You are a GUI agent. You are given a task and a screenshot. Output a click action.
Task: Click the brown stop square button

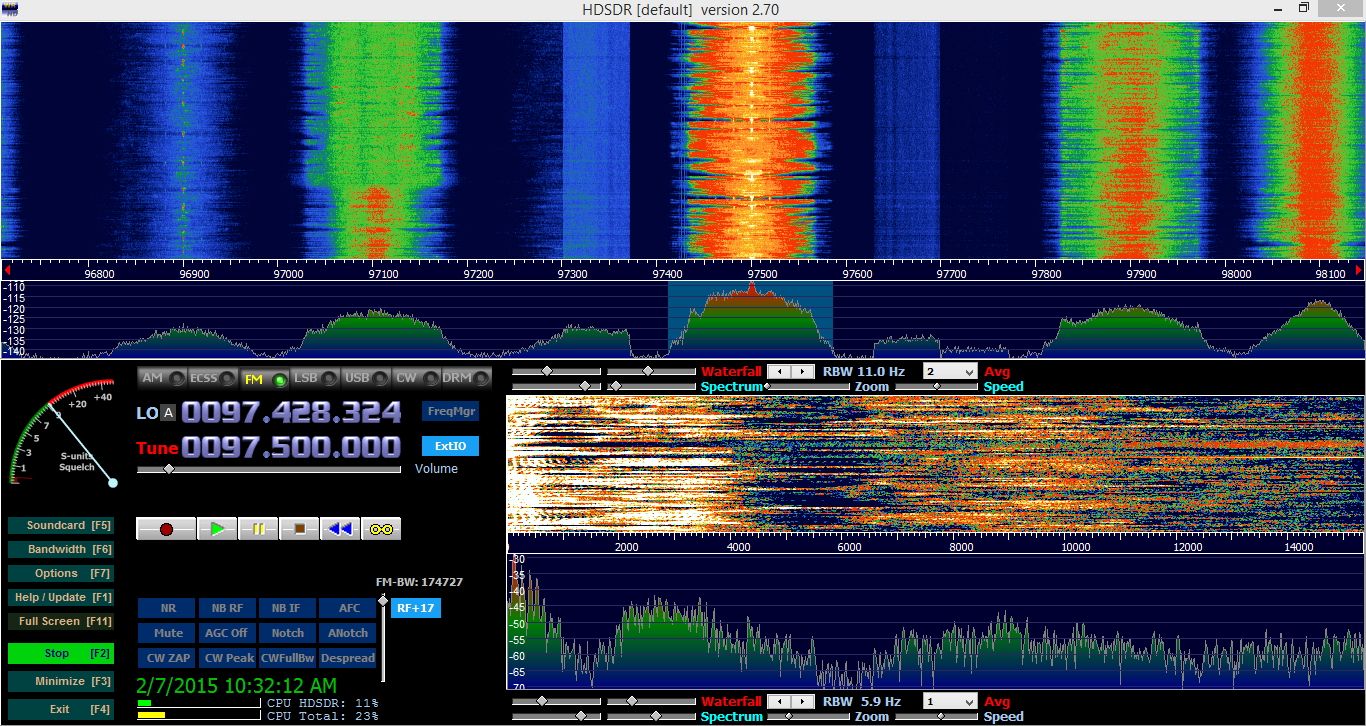click(x=299, y=529)
